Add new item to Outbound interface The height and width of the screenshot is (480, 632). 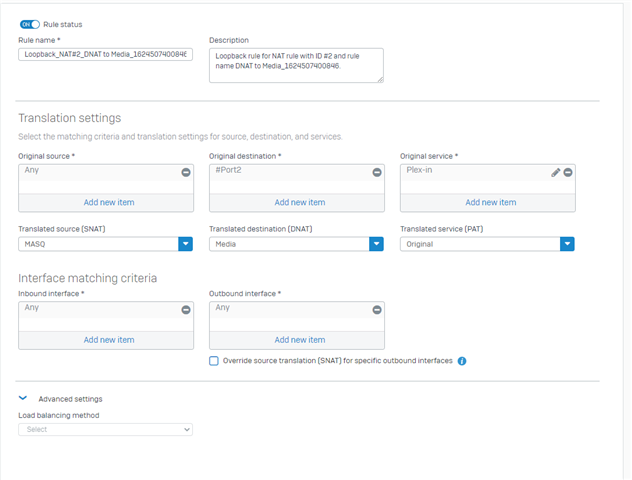click(299, 340)
